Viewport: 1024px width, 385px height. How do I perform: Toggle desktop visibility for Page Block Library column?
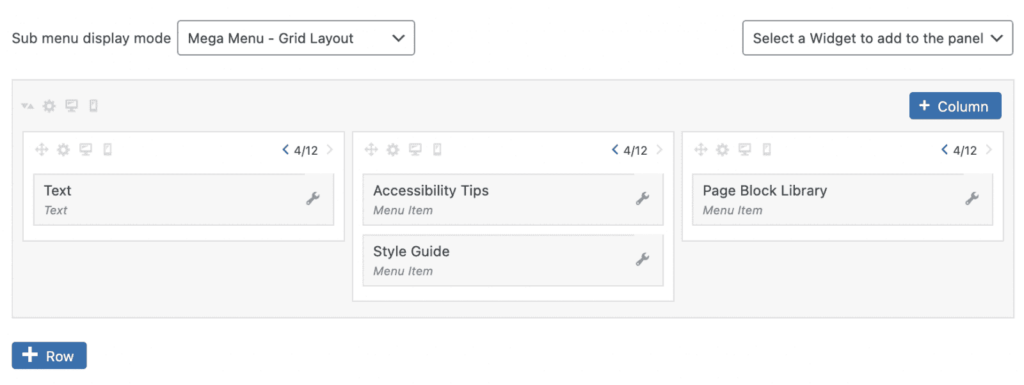pos(744,150)
